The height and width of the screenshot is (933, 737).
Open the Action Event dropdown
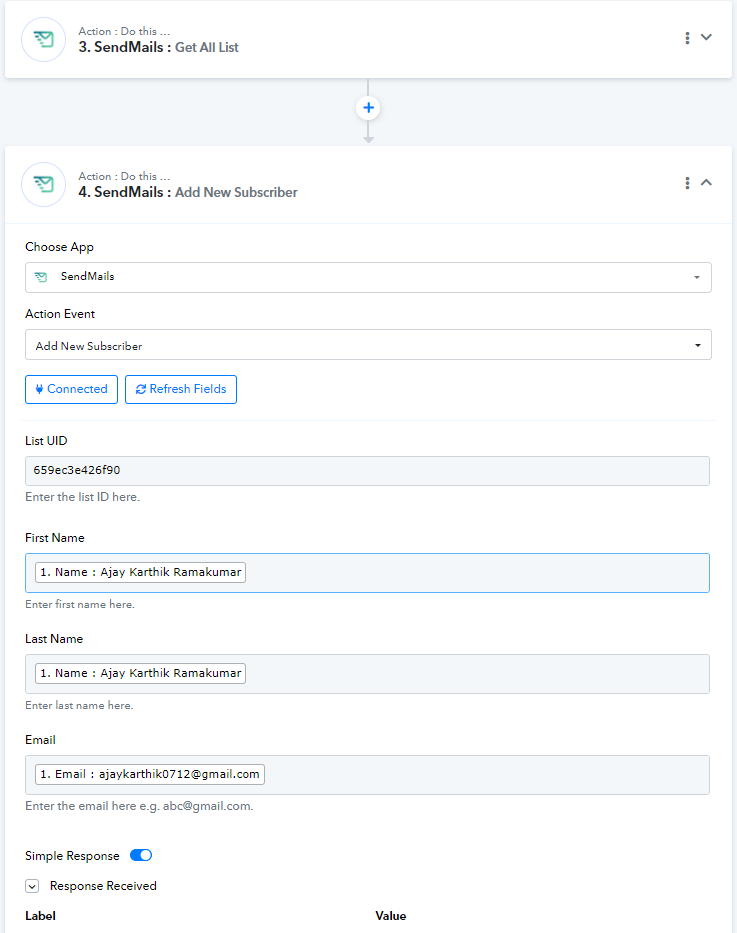click(368, 345)
